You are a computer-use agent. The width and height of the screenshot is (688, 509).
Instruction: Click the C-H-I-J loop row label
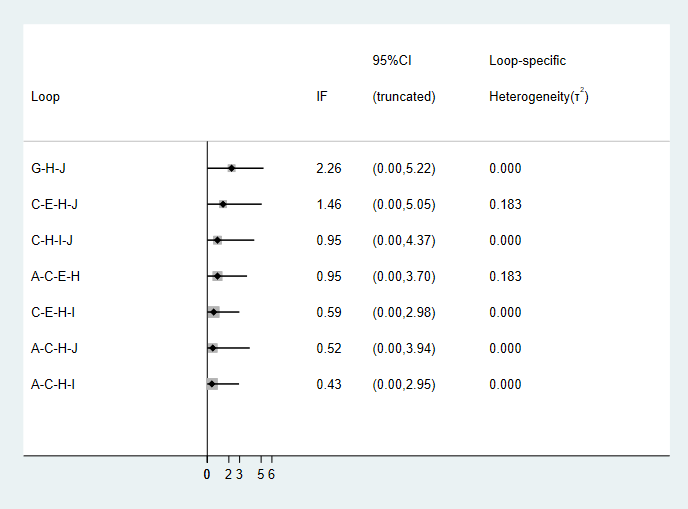point(52,240)
